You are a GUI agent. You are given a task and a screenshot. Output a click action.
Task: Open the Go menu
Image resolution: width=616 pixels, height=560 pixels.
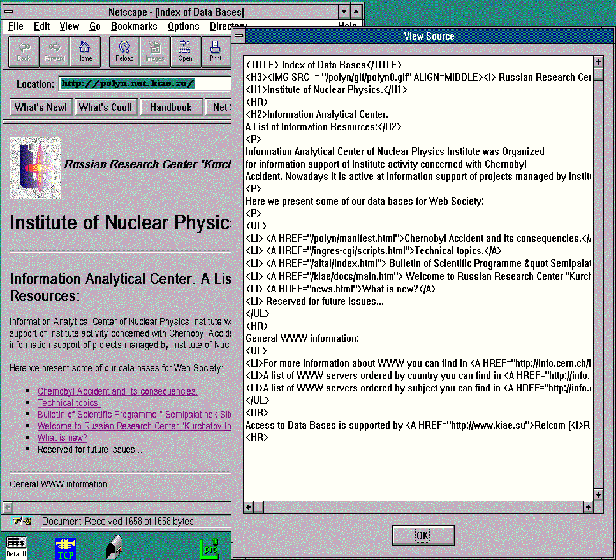94,26
